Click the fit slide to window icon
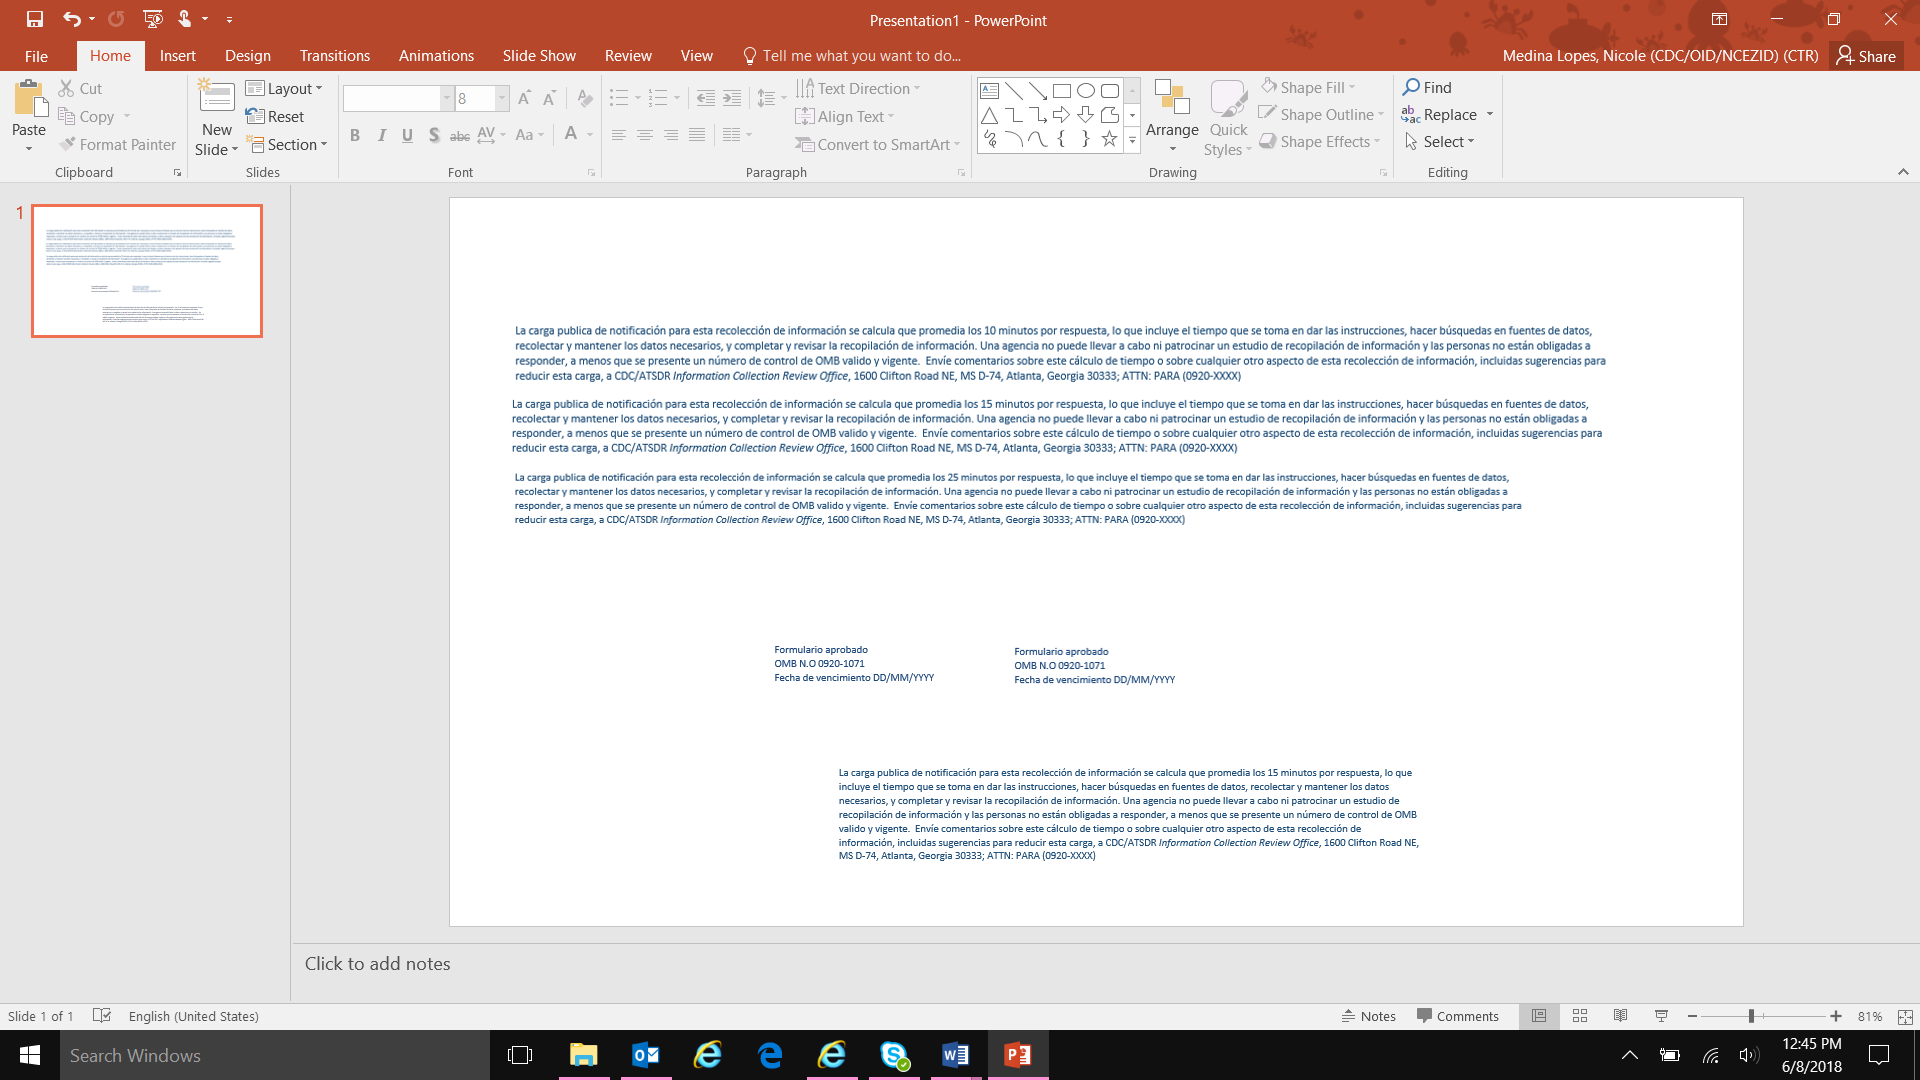The height and width of the screenshot is (1080, 1920). click(x=1905, y=1016)
